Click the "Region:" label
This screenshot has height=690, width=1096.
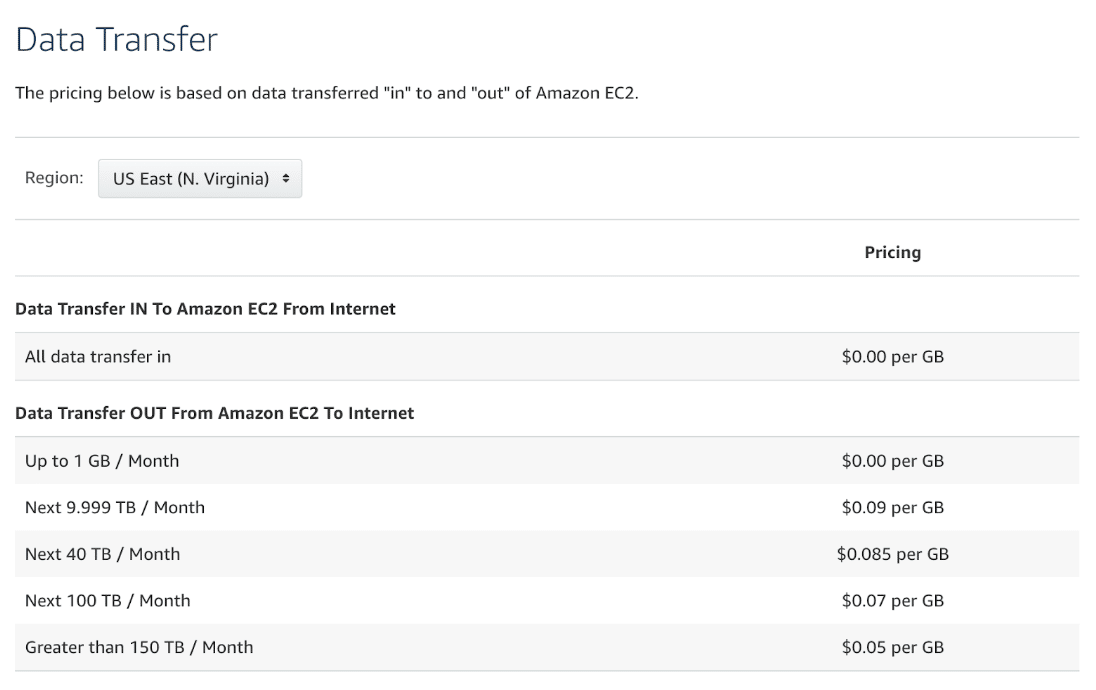click(x=54, y=178)
